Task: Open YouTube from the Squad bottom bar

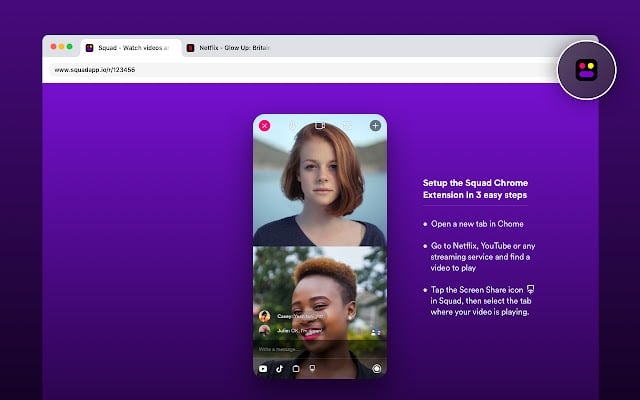Action: click(x=263, y=369)
